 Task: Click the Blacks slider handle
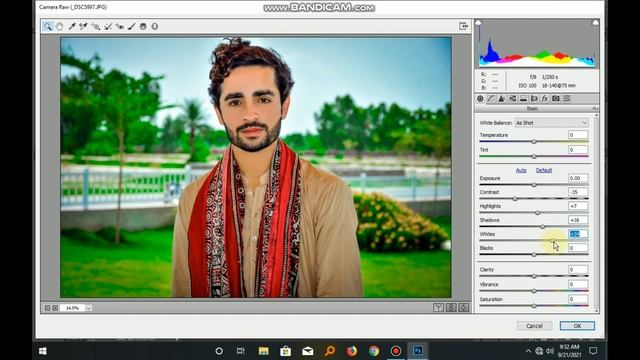point(534,255)
